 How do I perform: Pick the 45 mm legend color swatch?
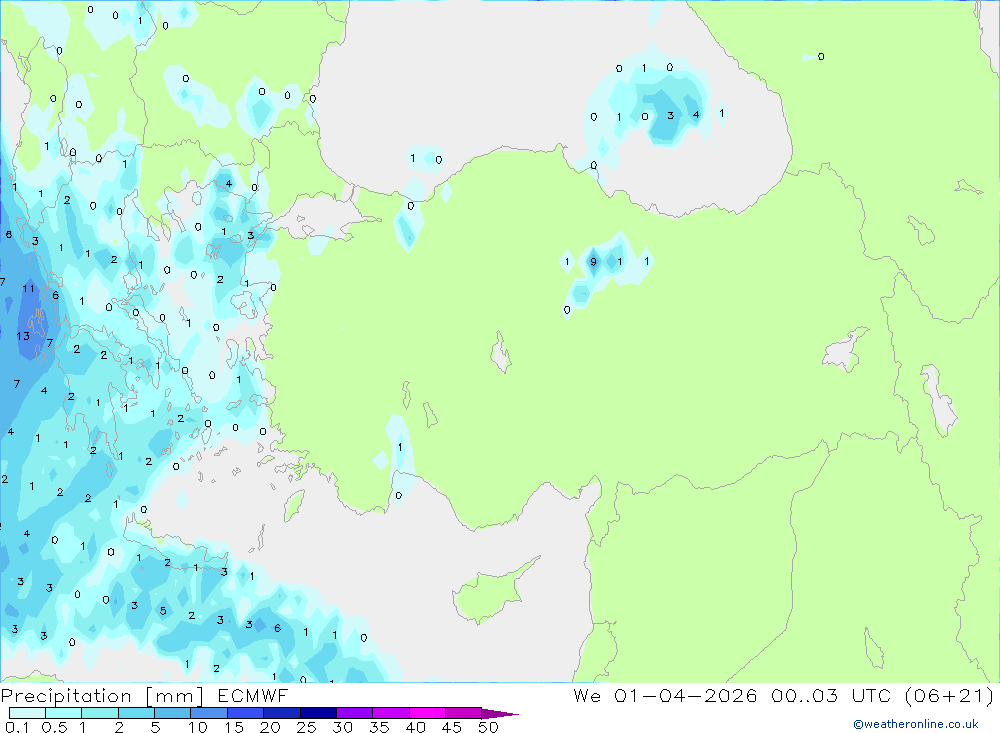tap(463, 713)
